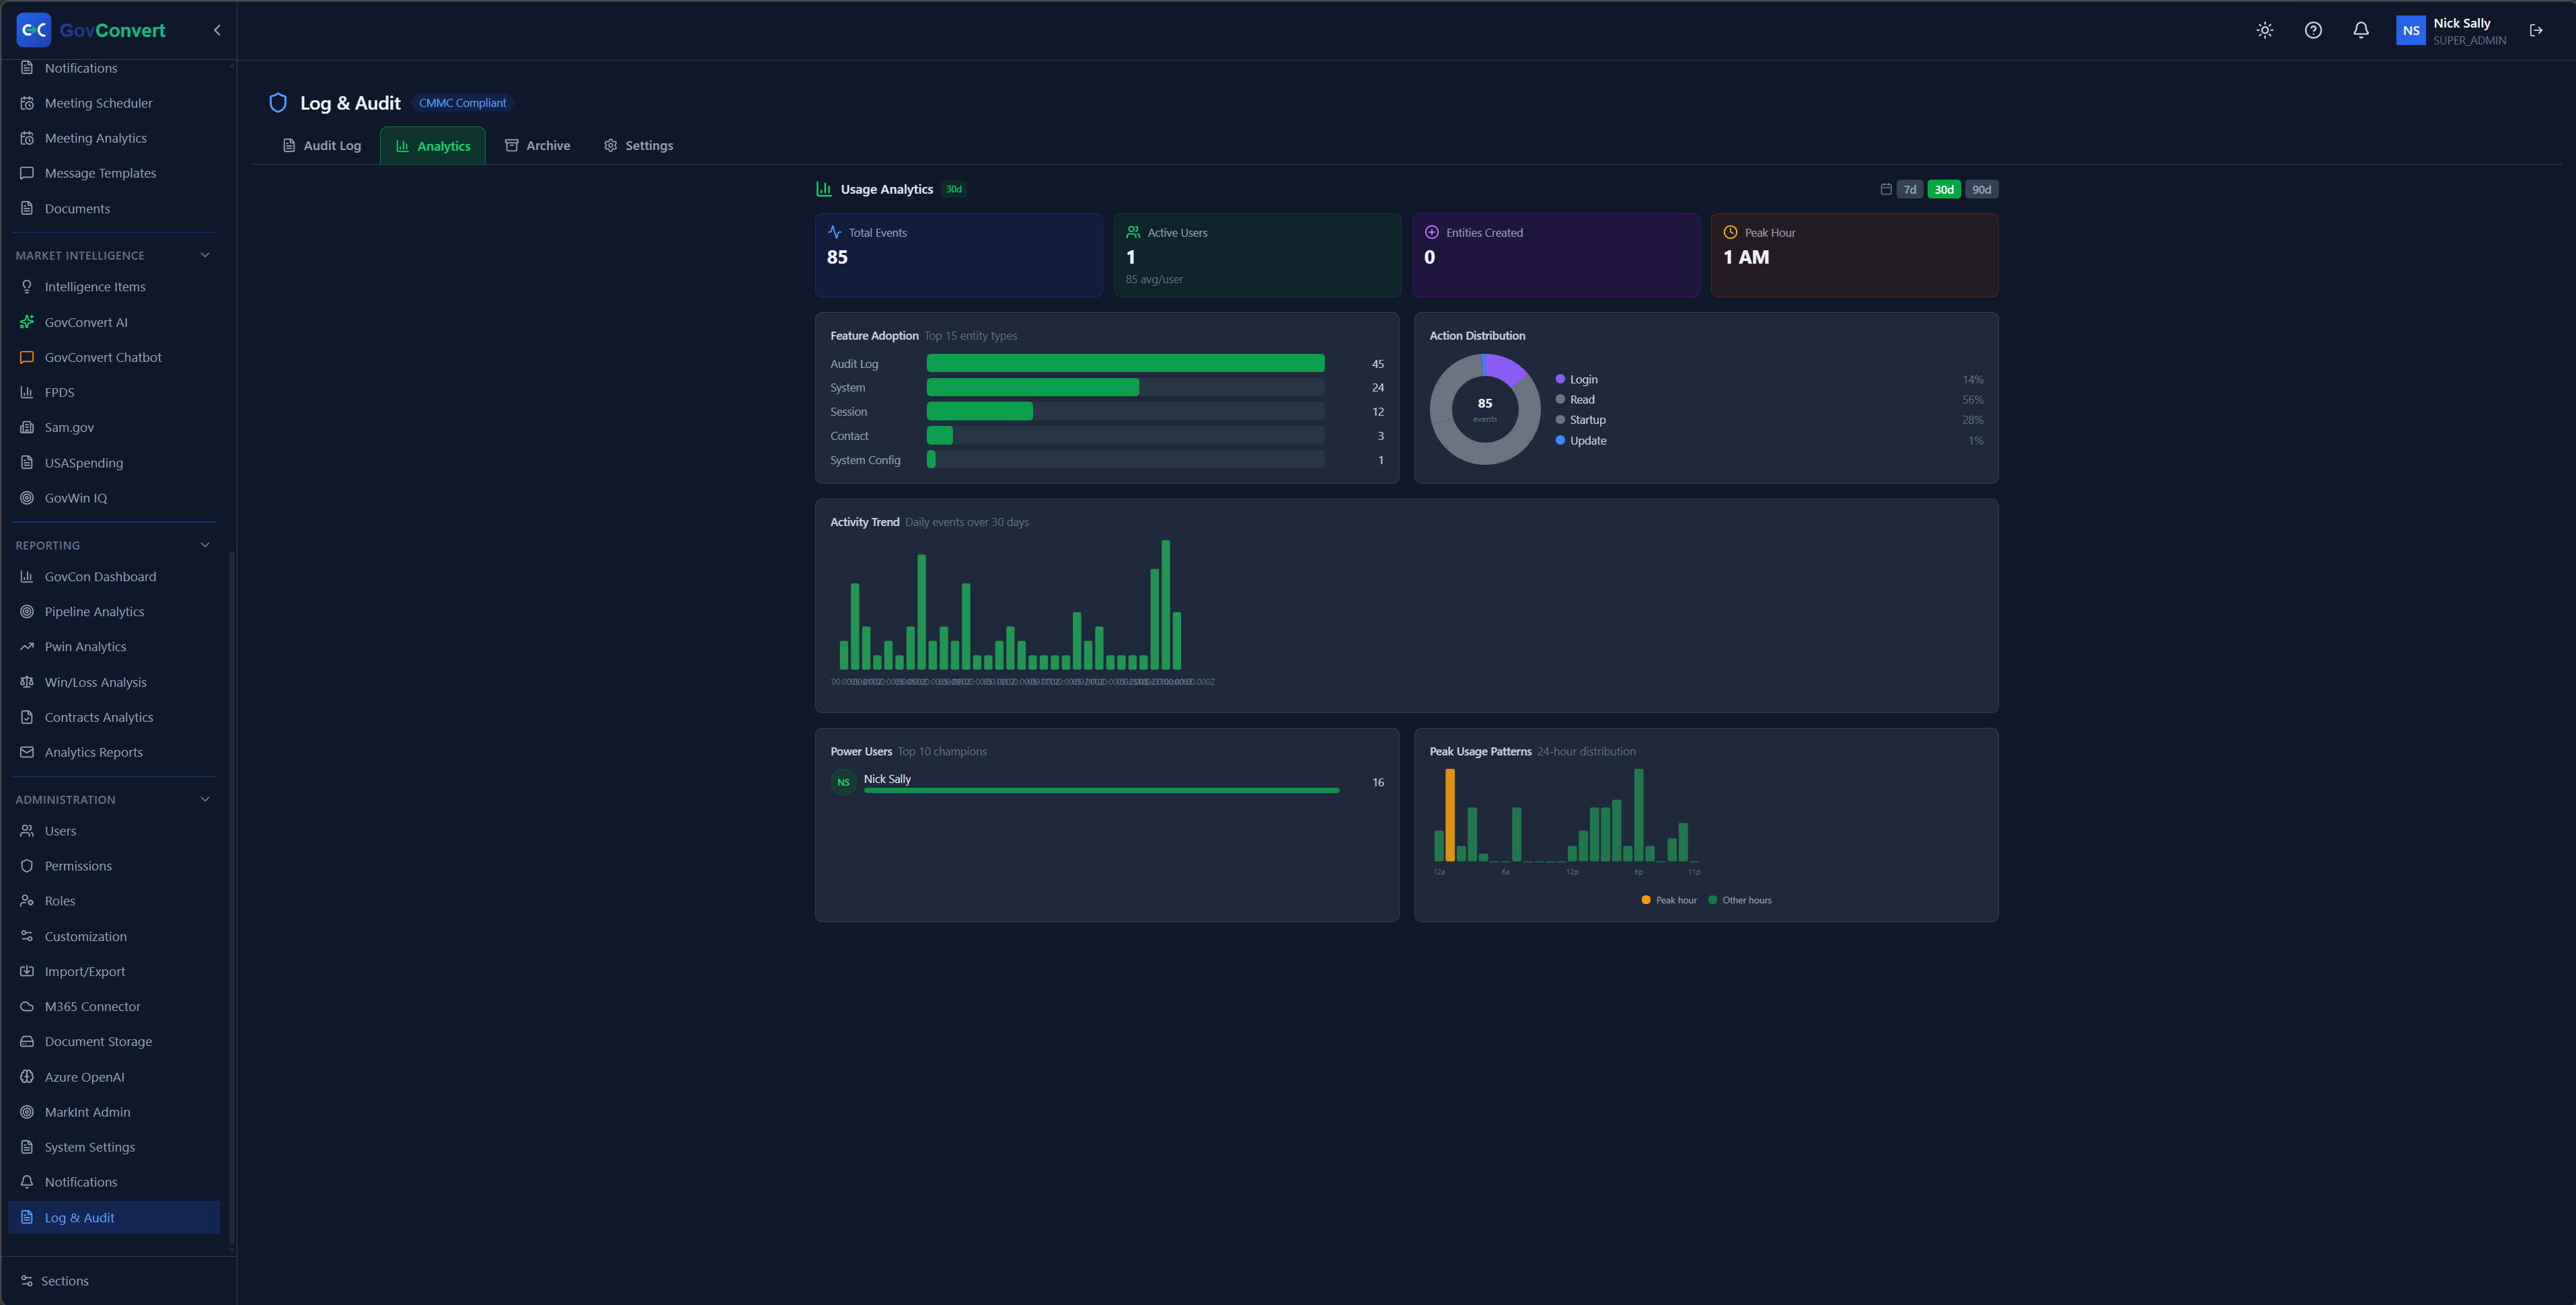Viewport: 2576px width, 1305px height.
Task: Click the Update blue legend dot
Action: click(x=1560, y=440)
